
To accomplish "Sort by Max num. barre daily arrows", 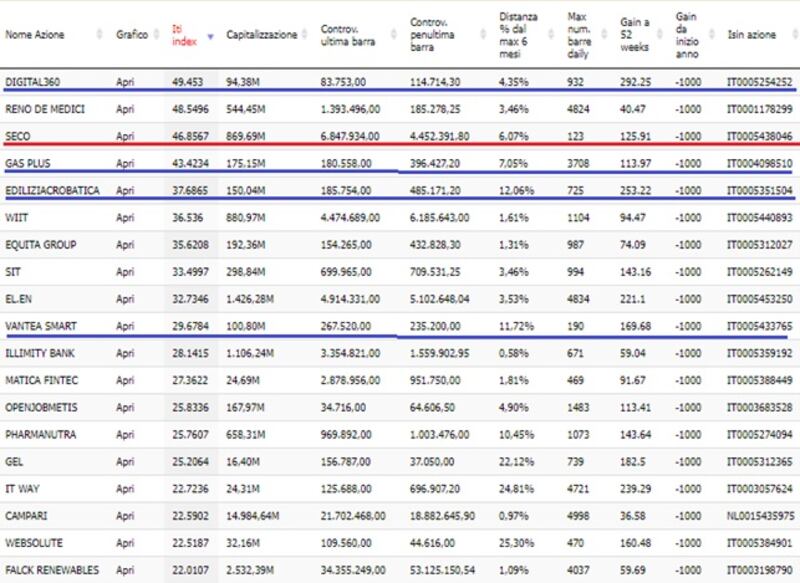I will tap(605, 35).
